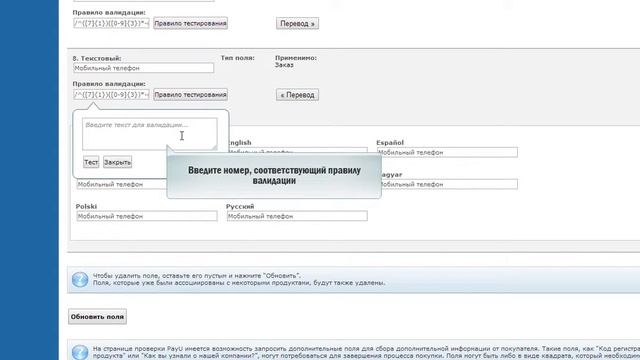640x360 pixels.
Task: Click the Применимо: Заказ text
Action: [x=296, y=61]
